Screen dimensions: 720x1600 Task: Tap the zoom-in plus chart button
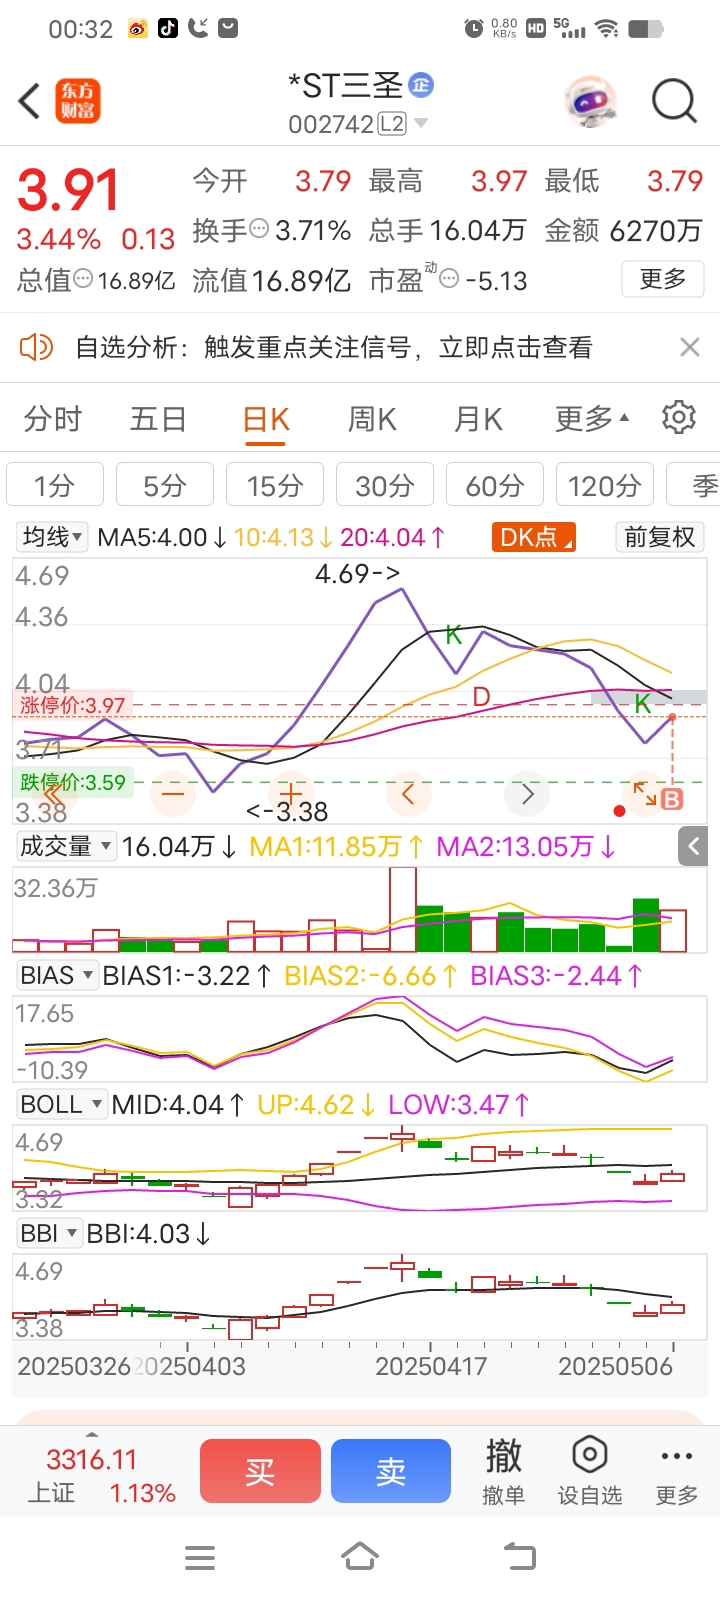tap(291, 795)
